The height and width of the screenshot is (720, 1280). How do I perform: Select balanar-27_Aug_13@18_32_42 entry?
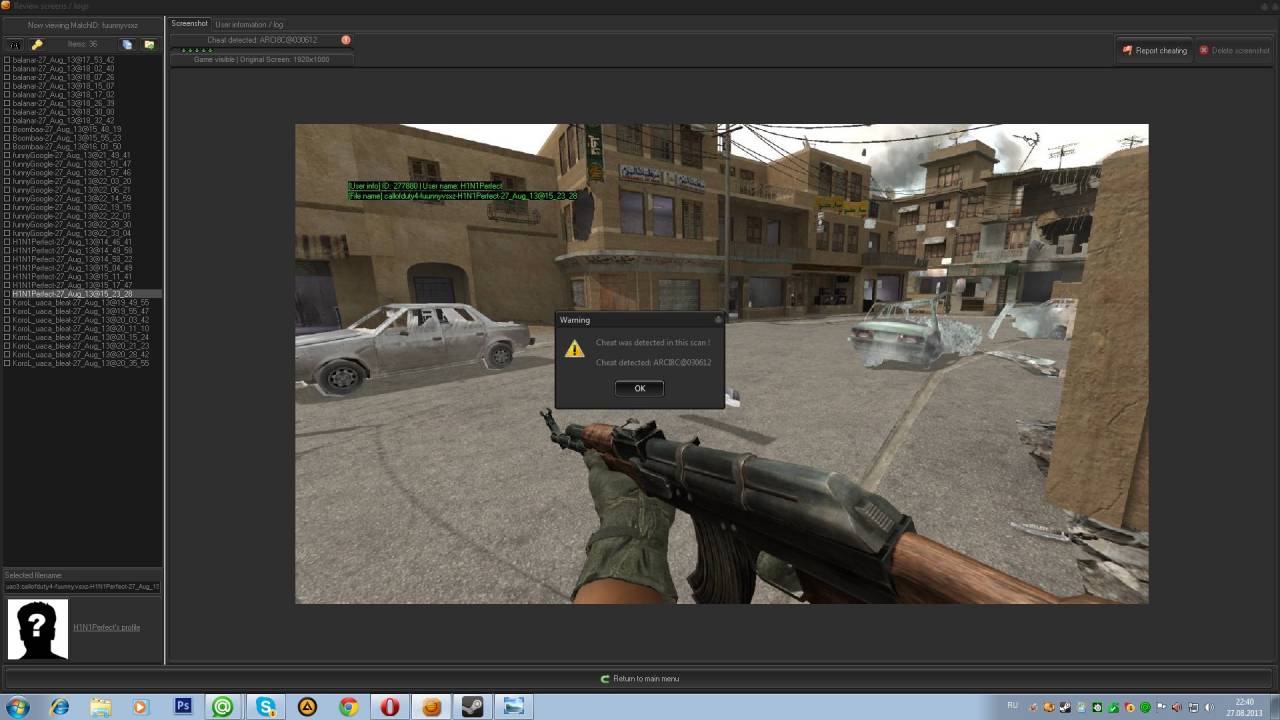point(63,120)
